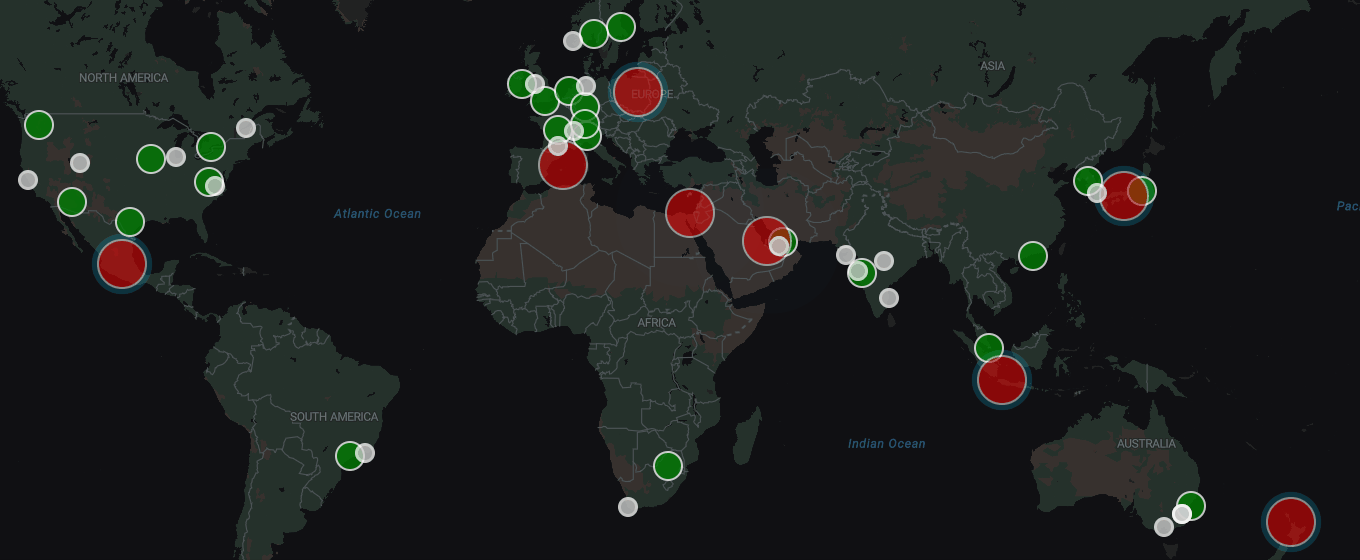The image size is (1360, 560).
Task: Click the green marker in southern China
Action: point(1033,256)
